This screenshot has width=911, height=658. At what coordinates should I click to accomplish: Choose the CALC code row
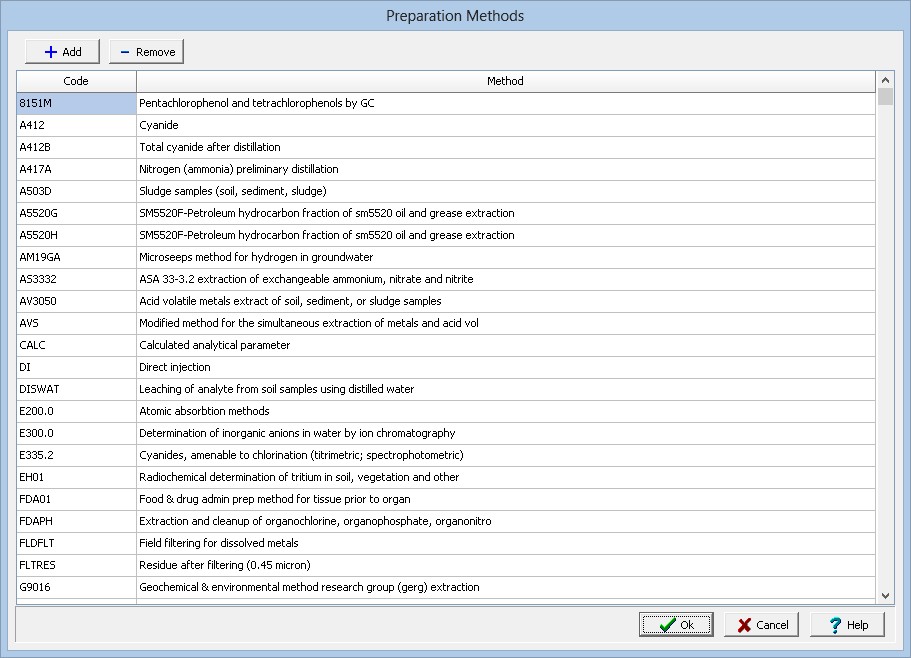[76, 345]
